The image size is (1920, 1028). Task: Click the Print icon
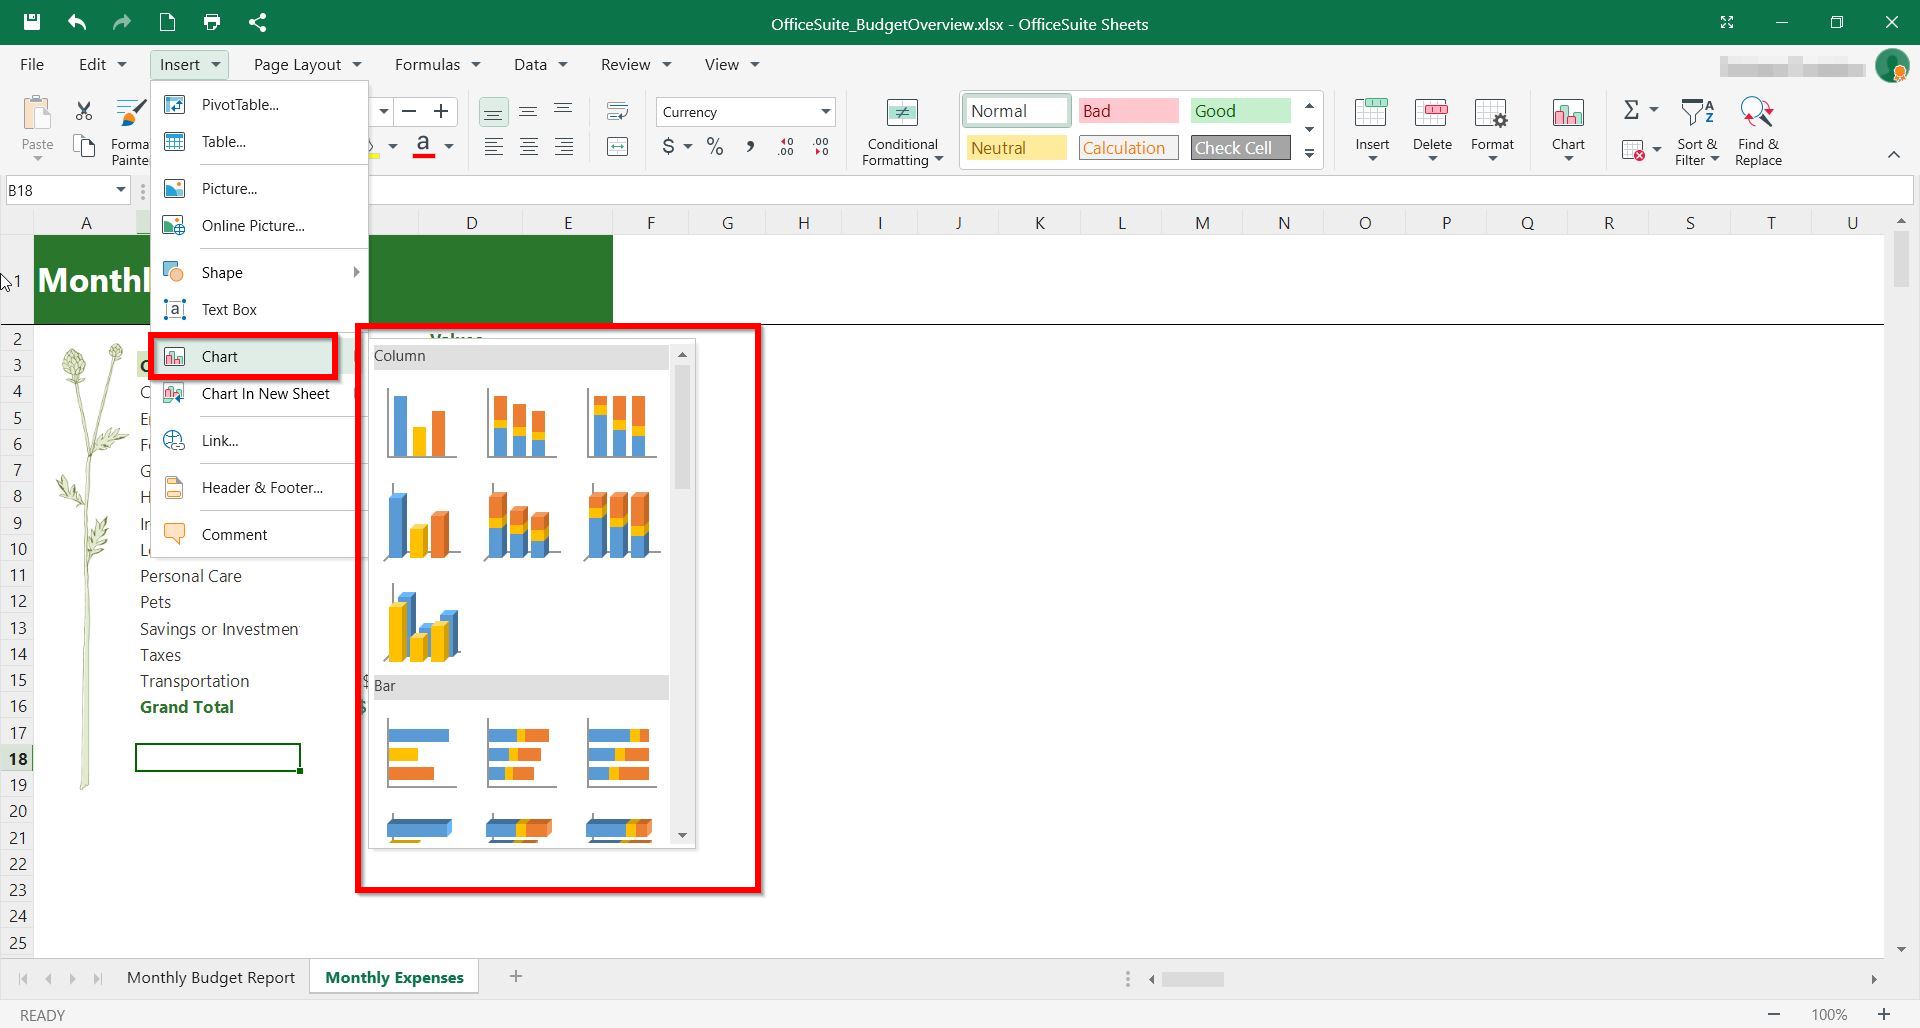click(x=212, y=22)
